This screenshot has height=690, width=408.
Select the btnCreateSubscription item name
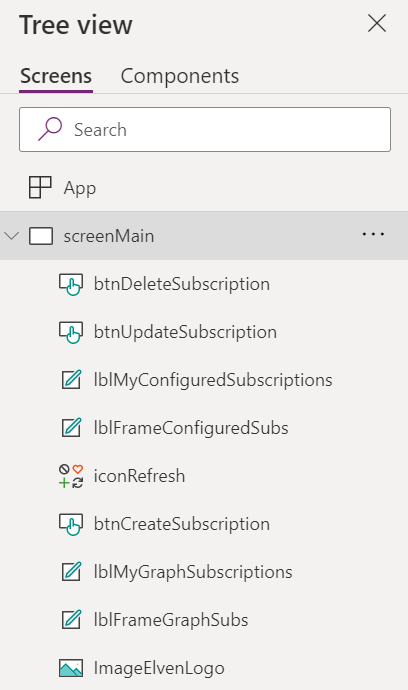[x=182, y=524]
